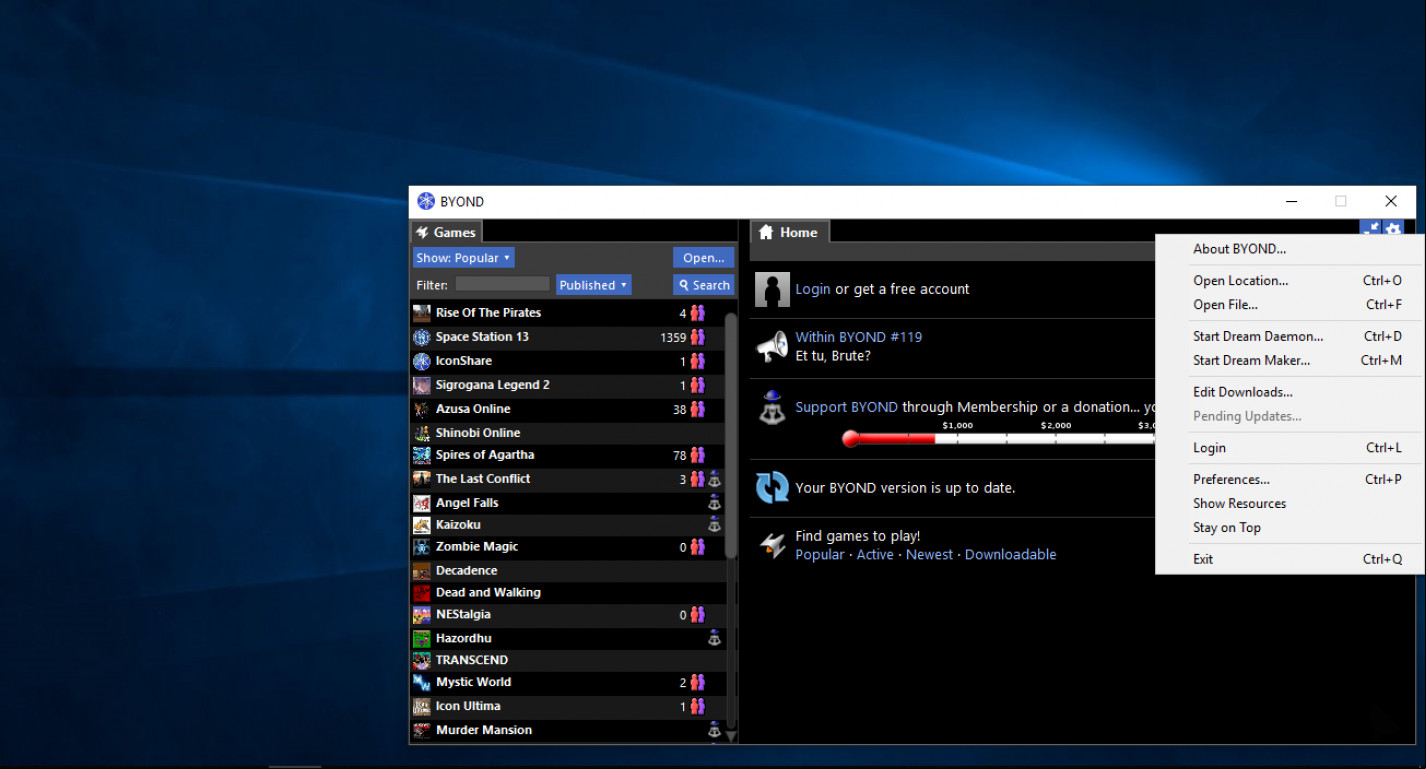
Task: Click the members-only icon on Hazordhu row
Action: pos(714,638)
